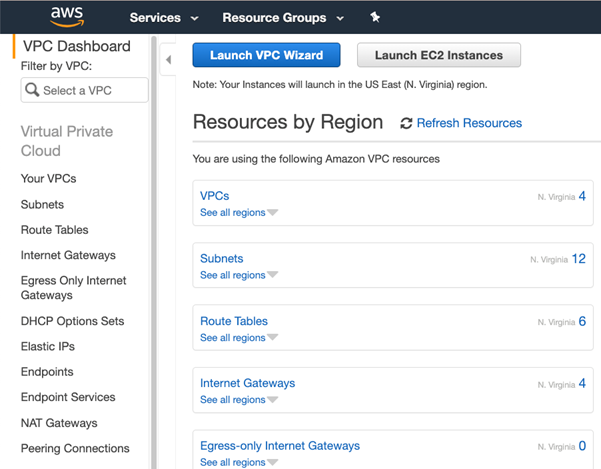
Task: Open Egress Only Internet Gateways in sidebar
Action: coord(73,288)
